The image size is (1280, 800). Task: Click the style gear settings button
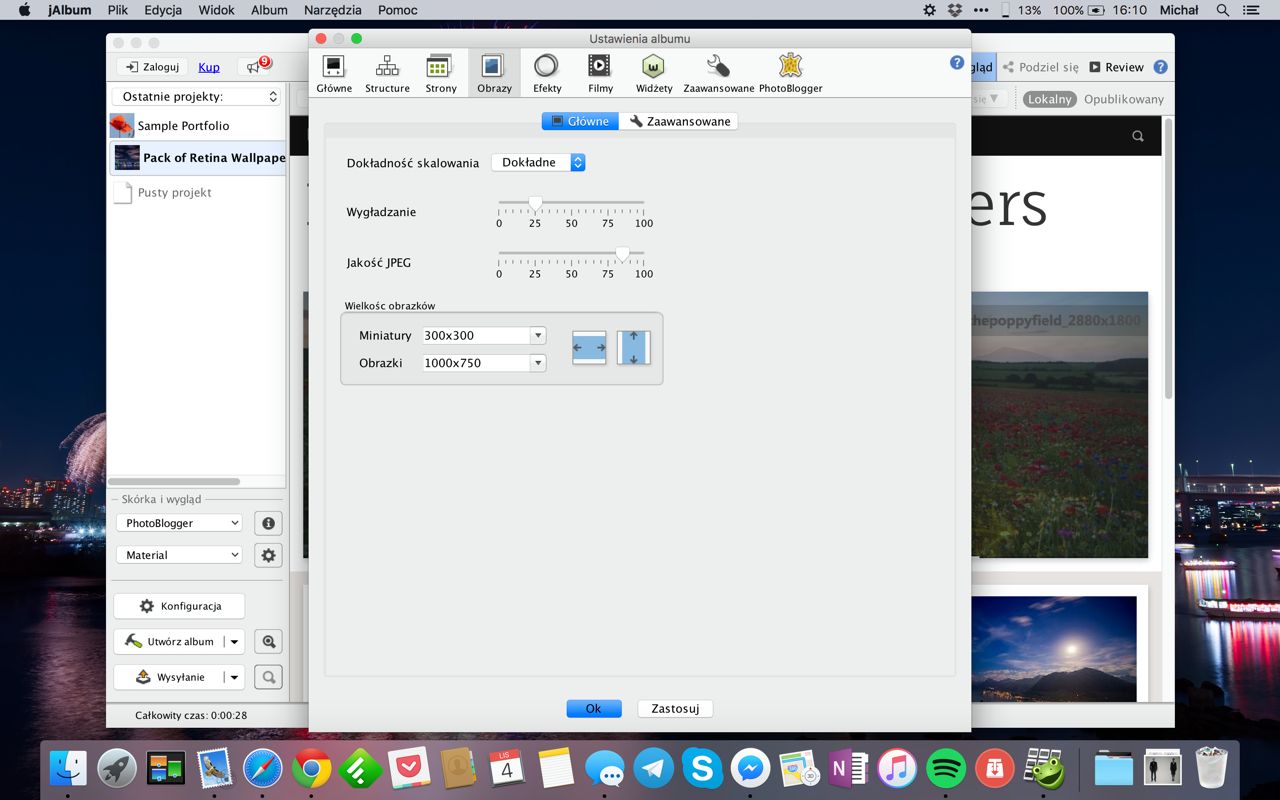point(268,555)
